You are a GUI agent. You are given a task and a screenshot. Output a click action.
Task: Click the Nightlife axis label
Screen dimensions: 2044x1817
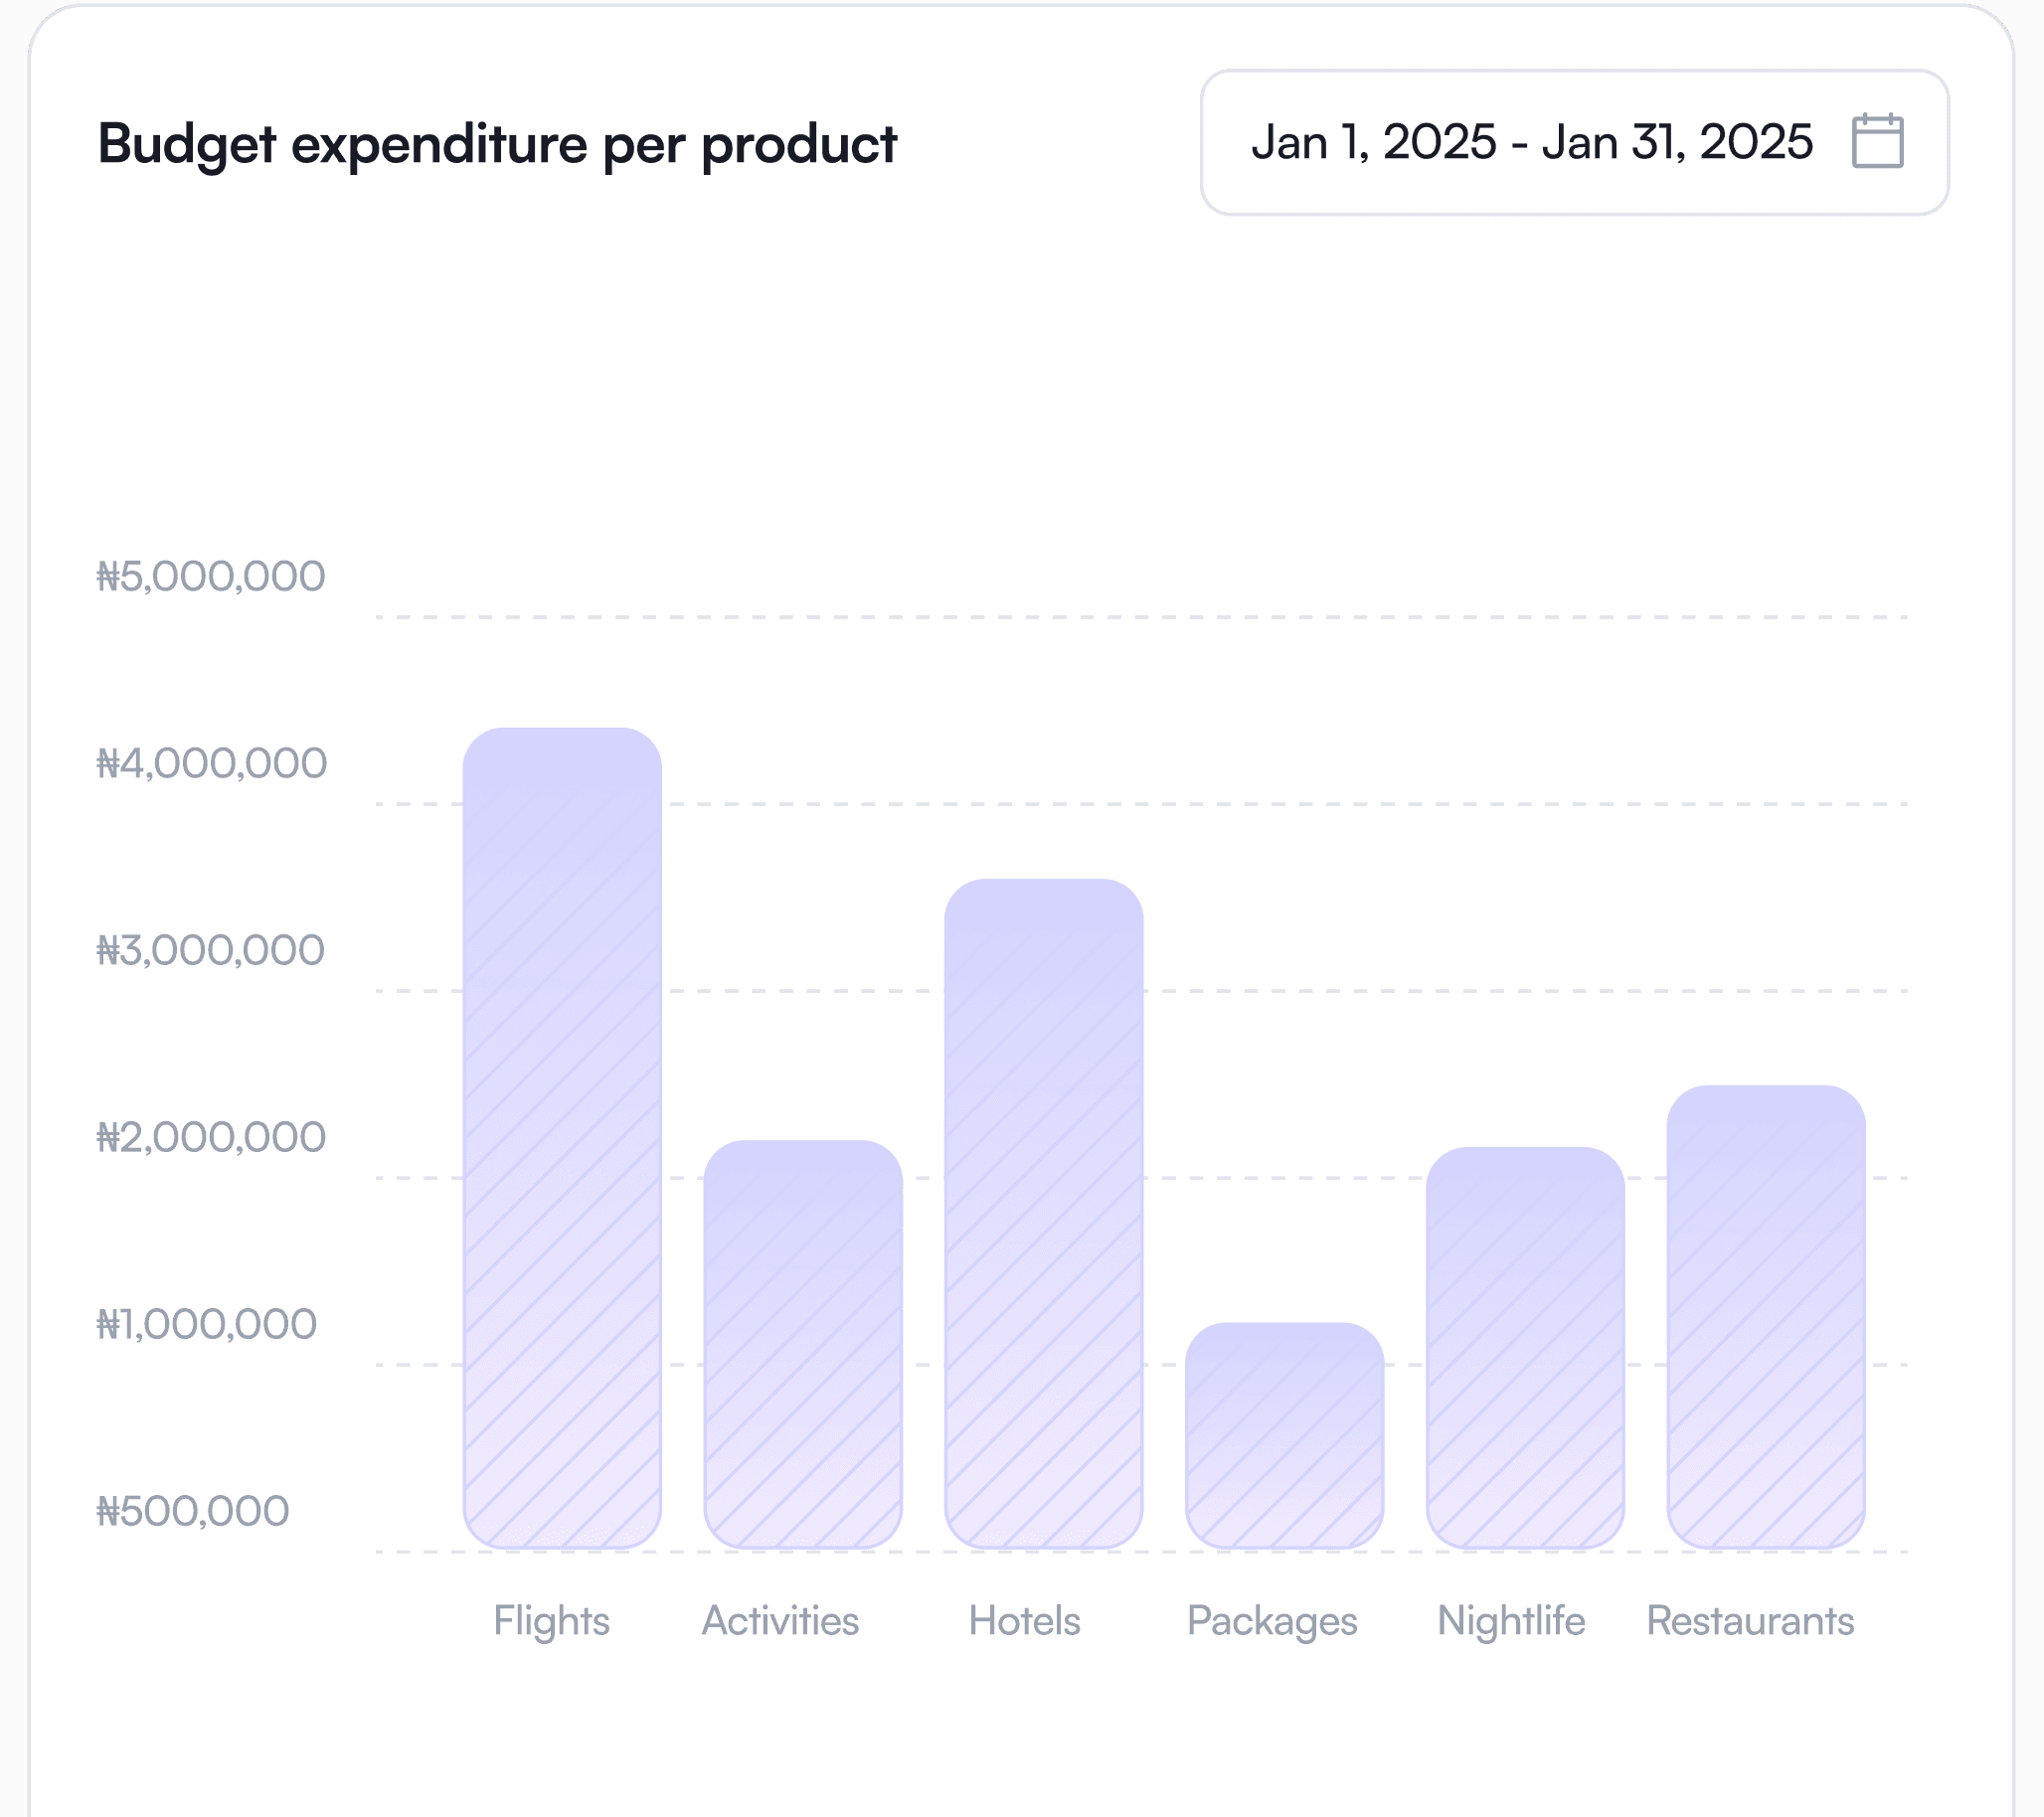tap(1511, 1620)
